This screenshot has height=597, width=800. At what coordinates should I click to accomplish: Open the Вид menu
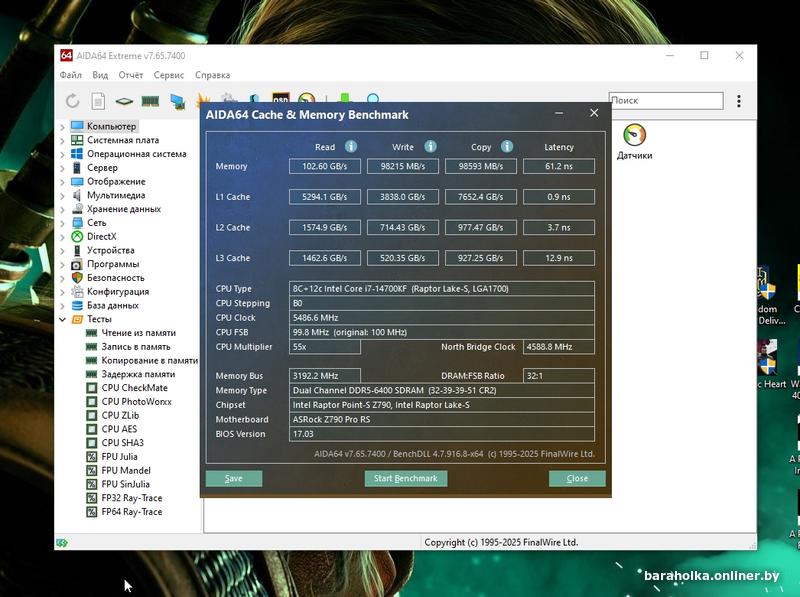pyautogui.click(x=100, y=75)
